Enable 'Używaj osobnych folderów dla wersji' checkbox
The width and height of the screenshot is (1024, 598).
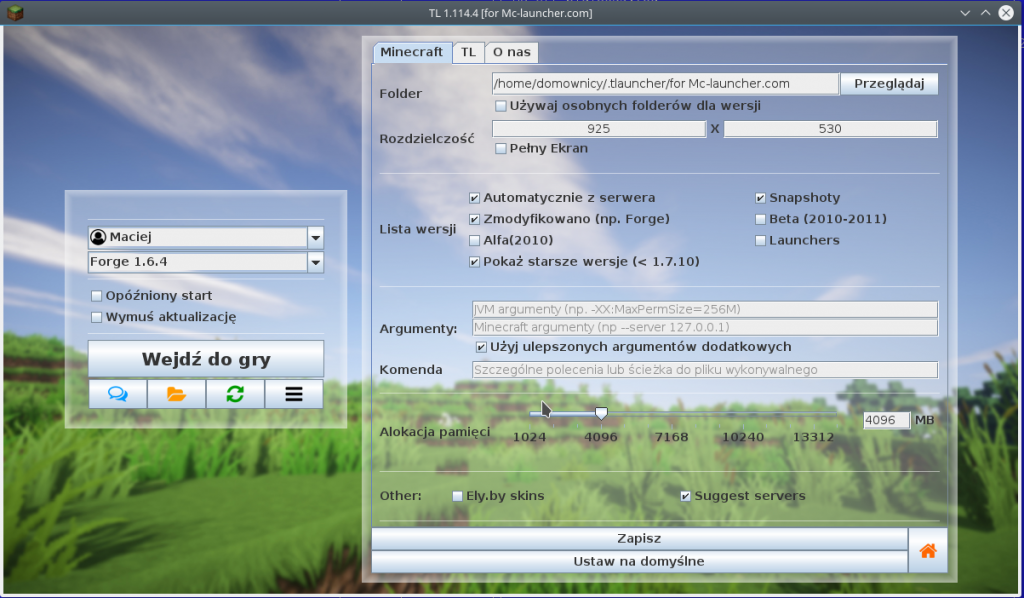click(x=501, y=106)
